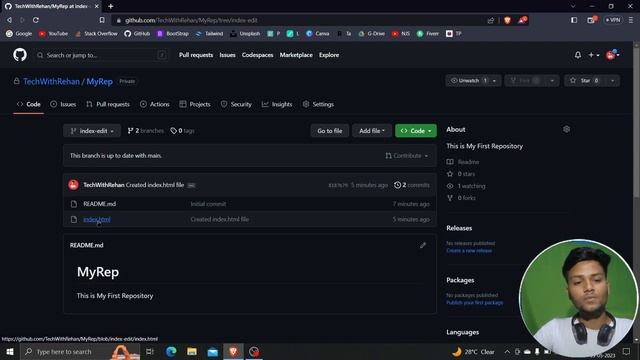
Task: Expand the Add file dropdown
Action: pyautogui.click(x=372, y=131)
